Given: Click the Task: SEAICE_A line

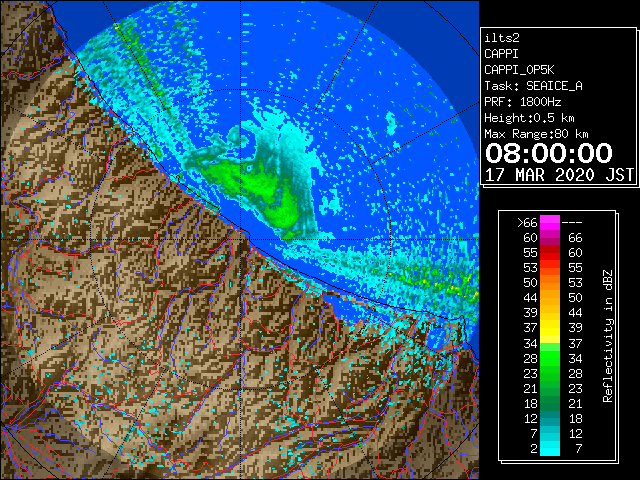Looking at the screenshot, I should 533,86.
